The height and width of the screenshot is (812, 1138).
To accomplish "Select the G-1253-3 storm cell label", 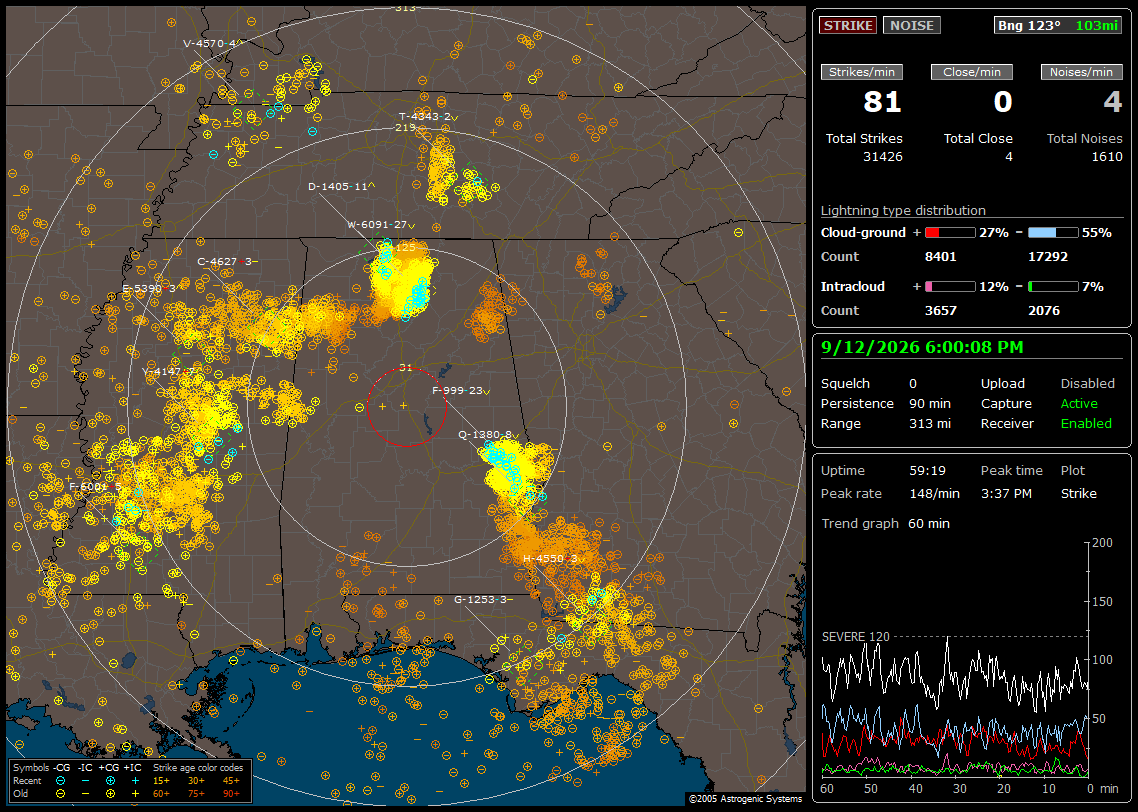I will (x=483, y=599).
